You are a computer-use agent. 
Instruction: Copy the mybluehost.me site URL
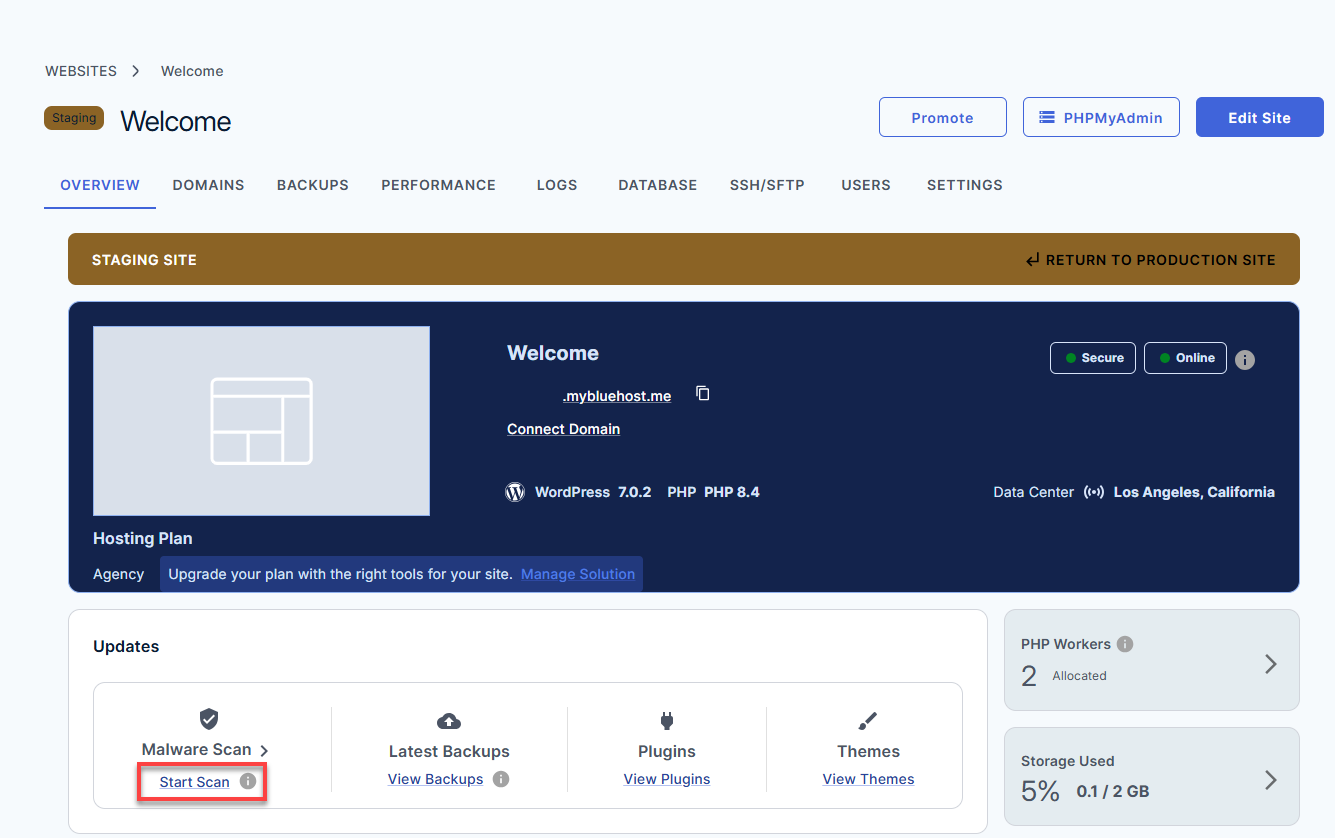tap(703, 394)
